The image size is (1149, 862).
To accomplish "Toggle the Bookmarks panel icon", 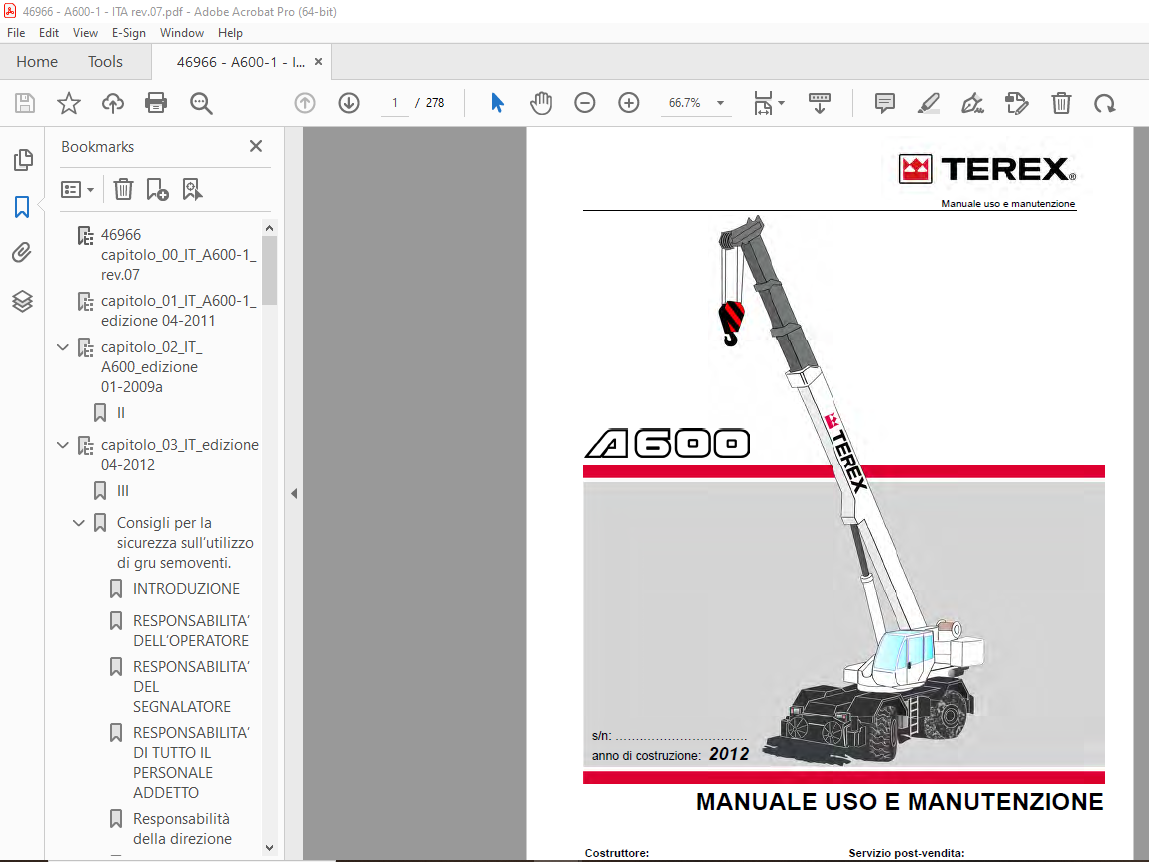I will [x=22, y=207].
